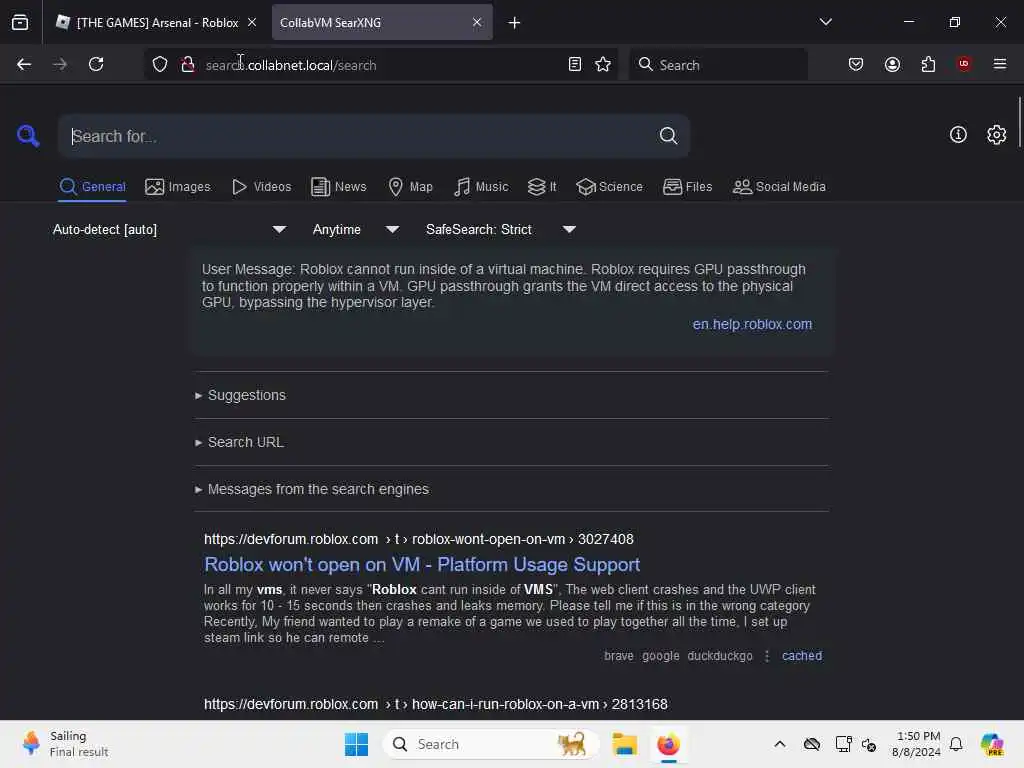Toggle reader view icon in address bar
The height and width of the screenshot is (768, 1024).
[x=575, y=64]
